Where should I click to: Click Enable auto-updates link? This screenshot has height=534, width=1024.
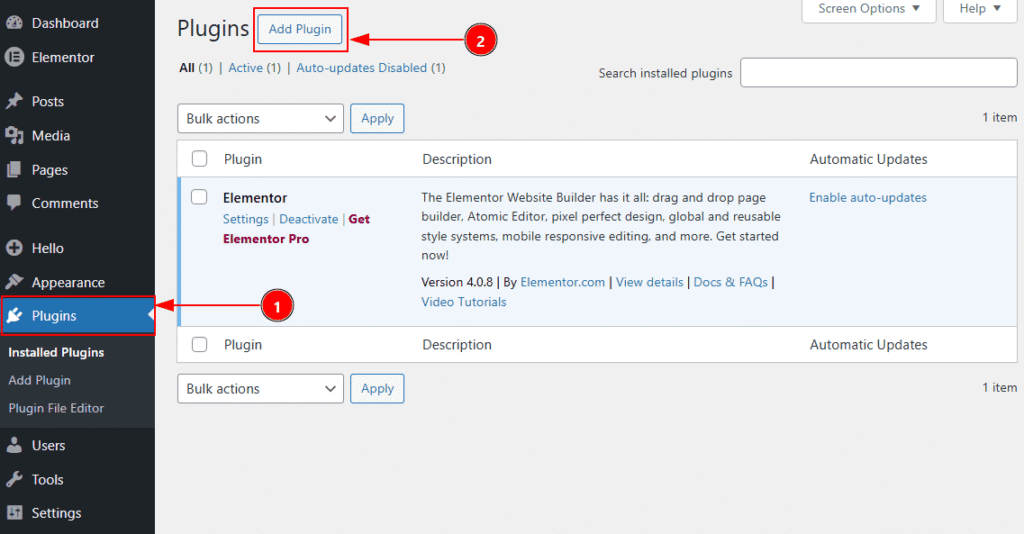click(x=868, y=197)
